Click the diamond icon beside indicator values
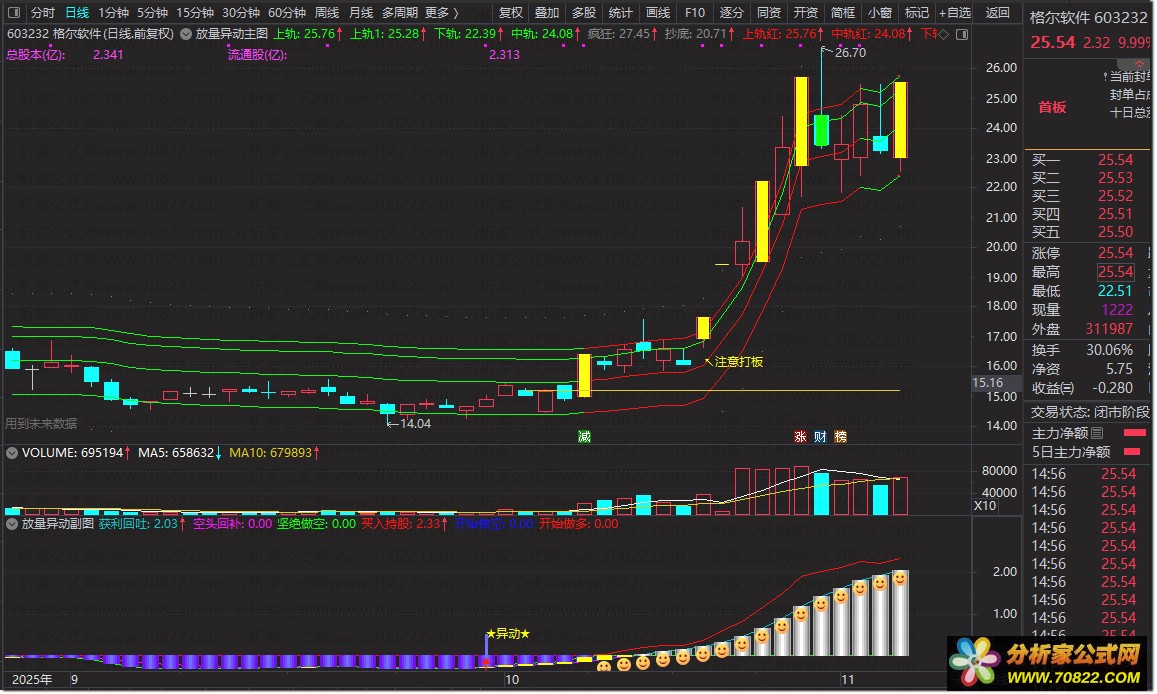Screen dimensions: 1157x694 943,34
